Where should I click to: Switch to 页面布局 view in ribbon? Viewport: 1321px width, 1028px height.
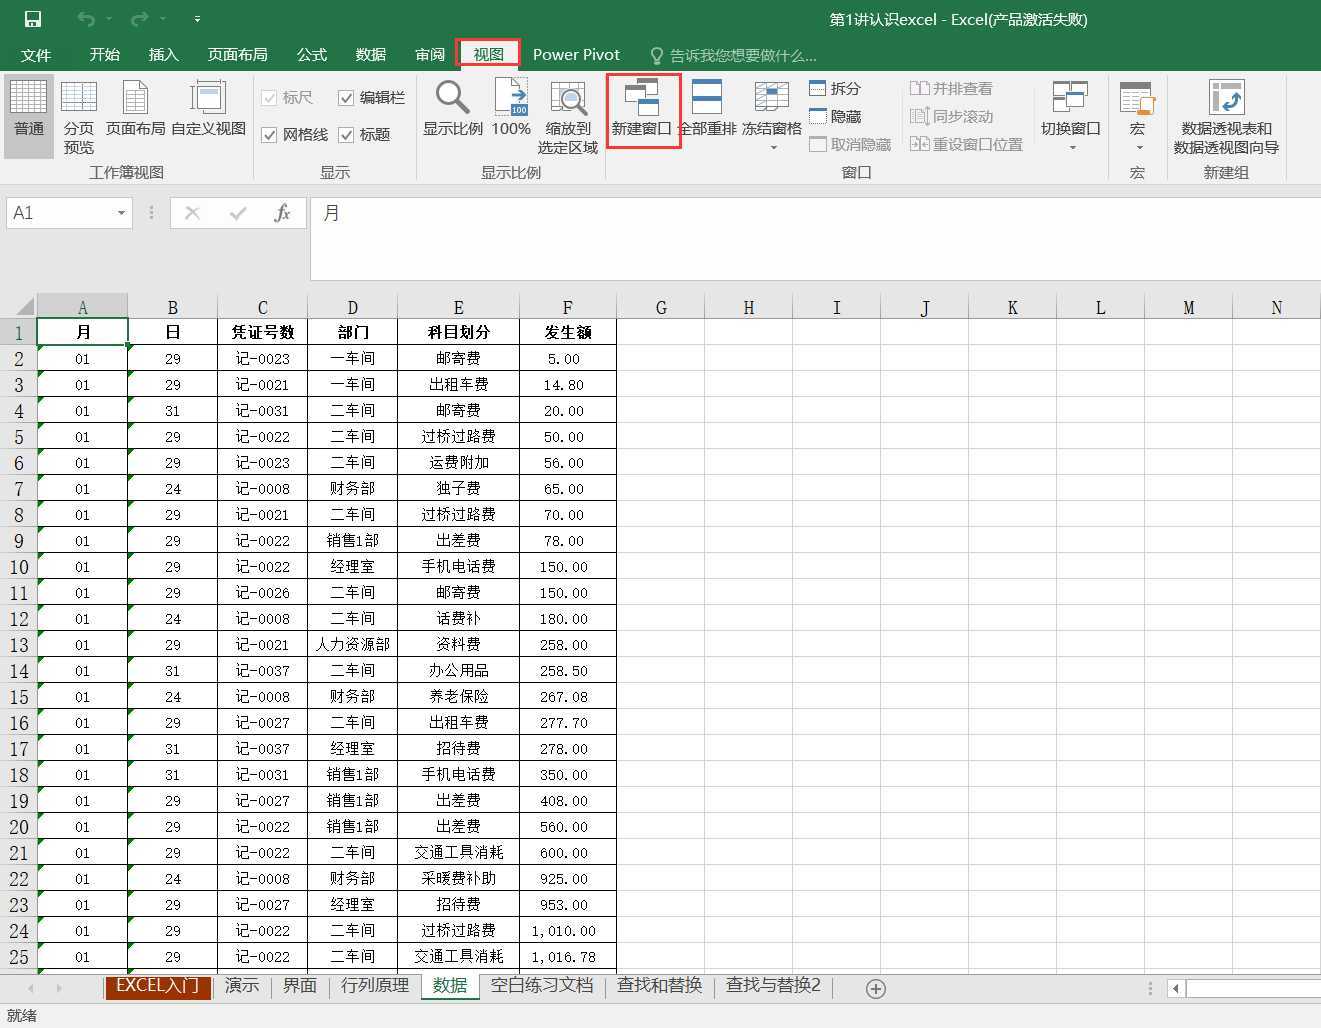[x=135, y=108]
